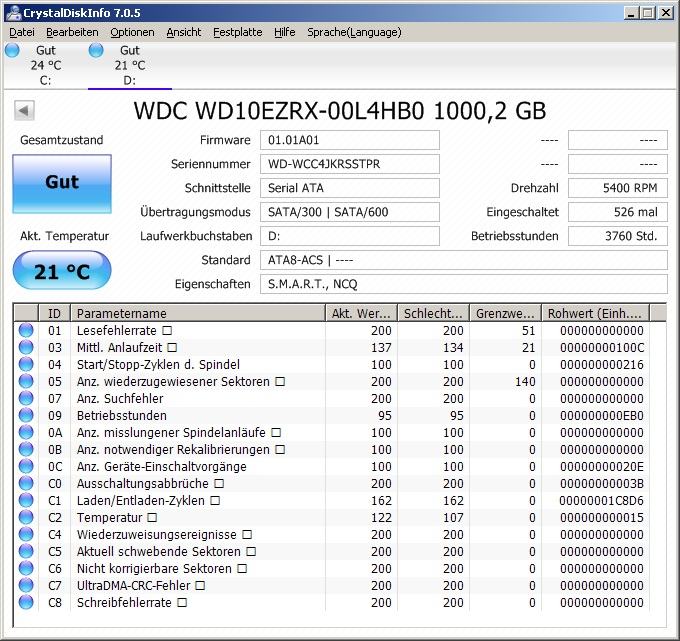Click the raw value 00000000EB0
This screenshot has width=680, height=641.
(602, 415)
